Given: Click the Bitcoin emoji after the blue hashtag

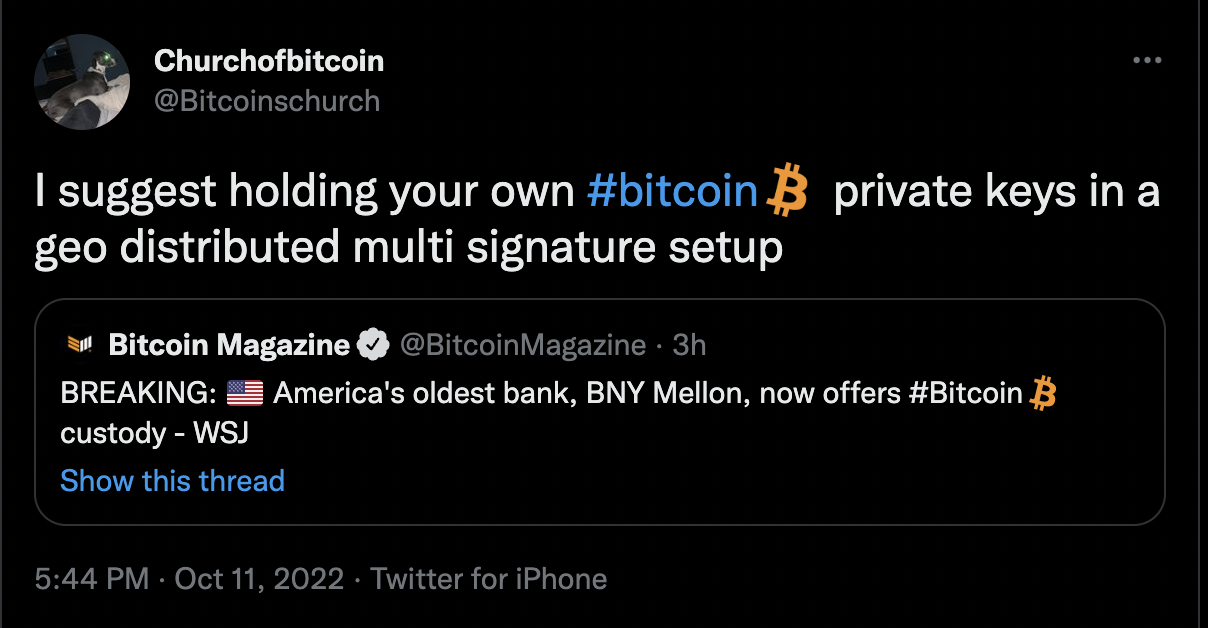Looking at the screenshot, I should click(786, 192).
